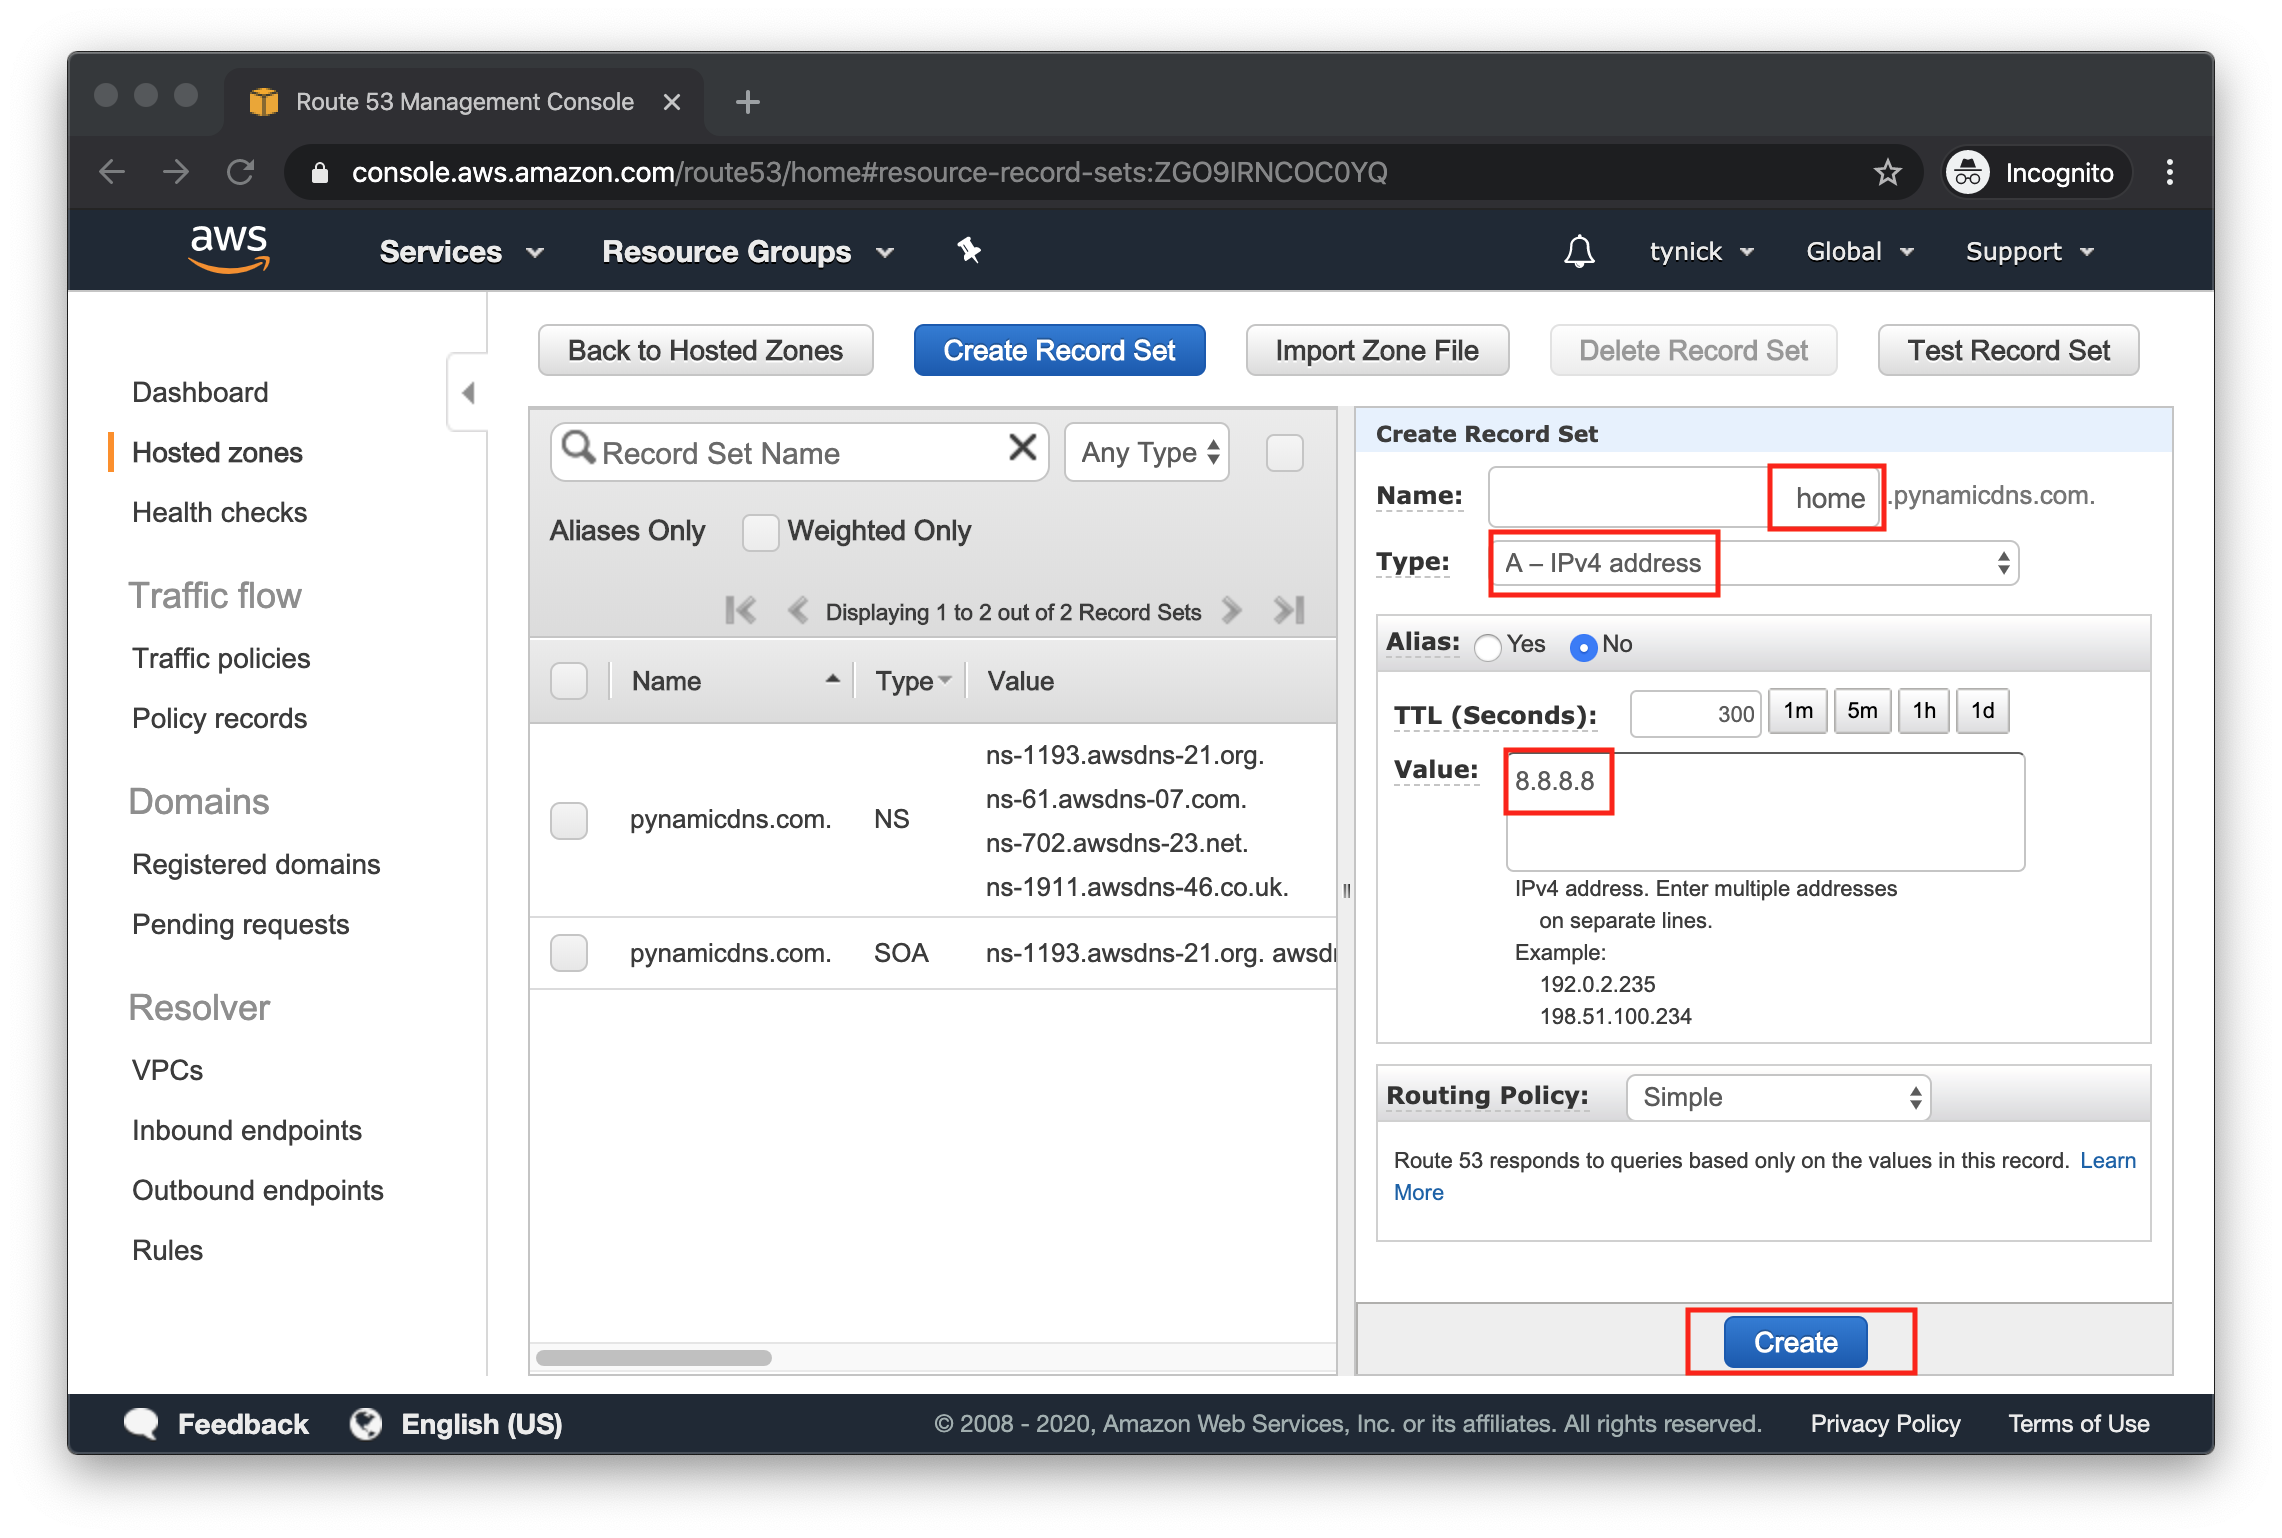Open Hosted zones in sidebar
The image size is (2282, 1538).
coord(217,452)
